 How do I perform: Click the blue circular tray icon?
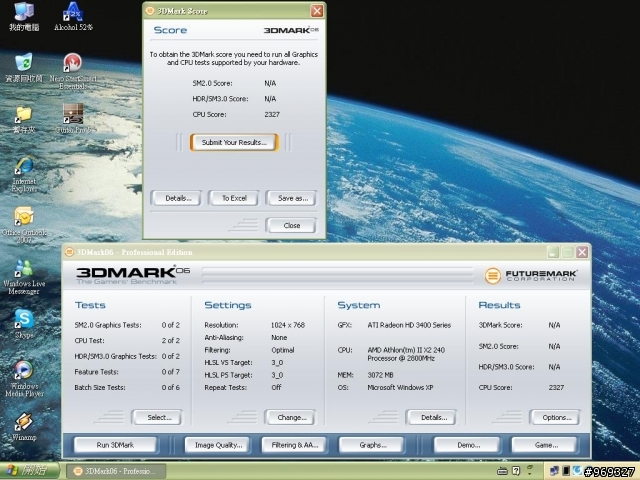coord(578,471)
